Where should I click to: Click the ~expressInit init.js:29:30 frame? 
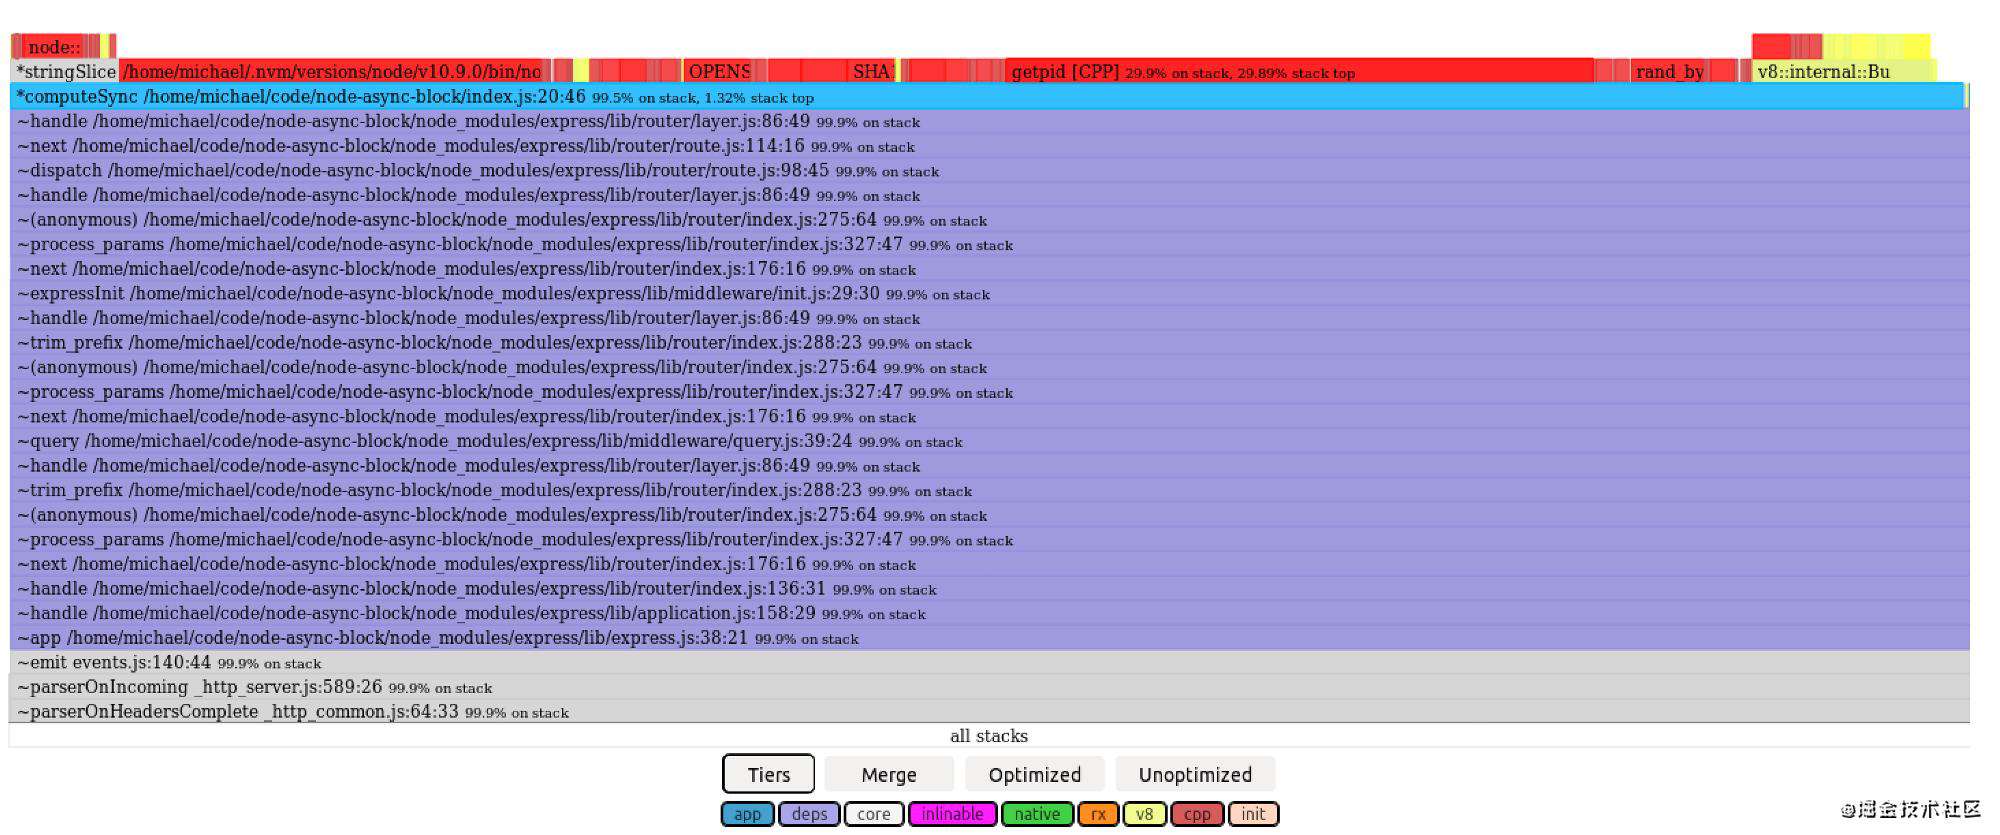click(x=990, y=294)
